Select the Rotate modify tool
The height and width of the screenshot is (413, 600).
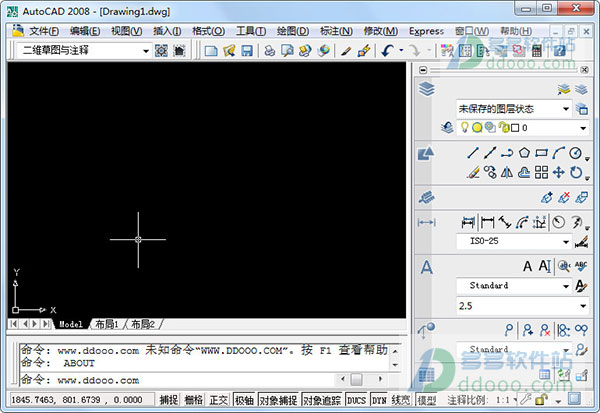576,172
